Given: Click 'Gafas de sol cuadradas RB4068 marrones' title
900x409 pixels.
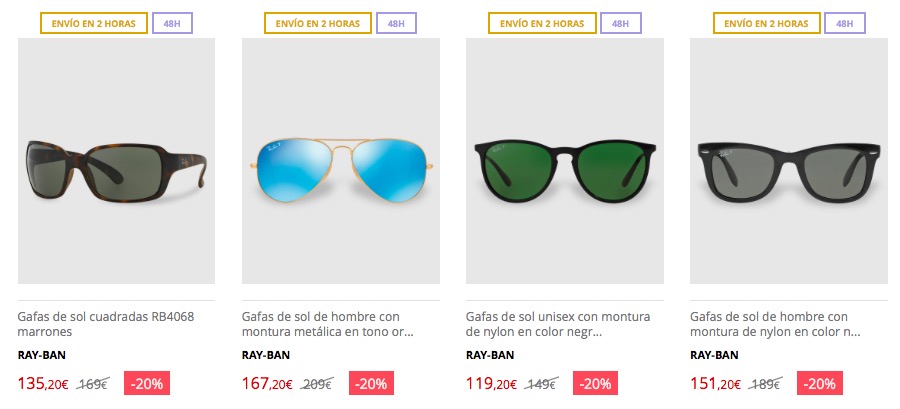Looking at the screenshot, I should (x=106, y=324).
